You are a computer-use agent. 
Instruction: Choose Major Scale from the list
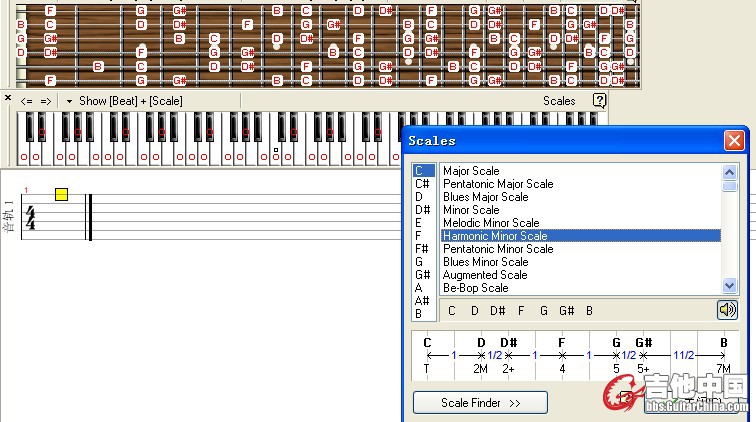[x=471, y=171]
